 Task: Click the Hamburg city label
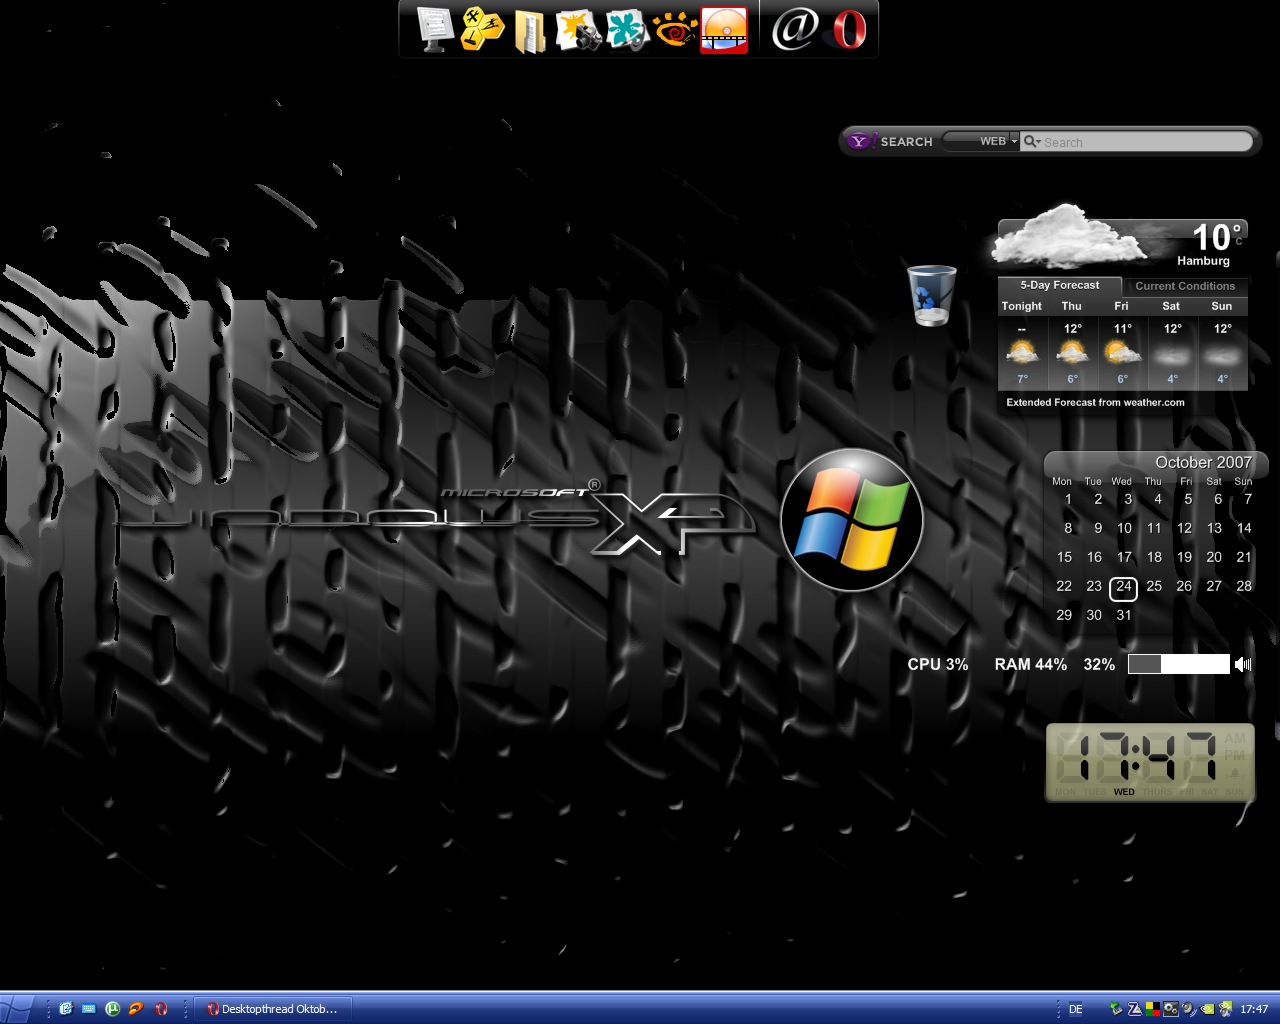pyautogui.click(x=1203, y=261)
